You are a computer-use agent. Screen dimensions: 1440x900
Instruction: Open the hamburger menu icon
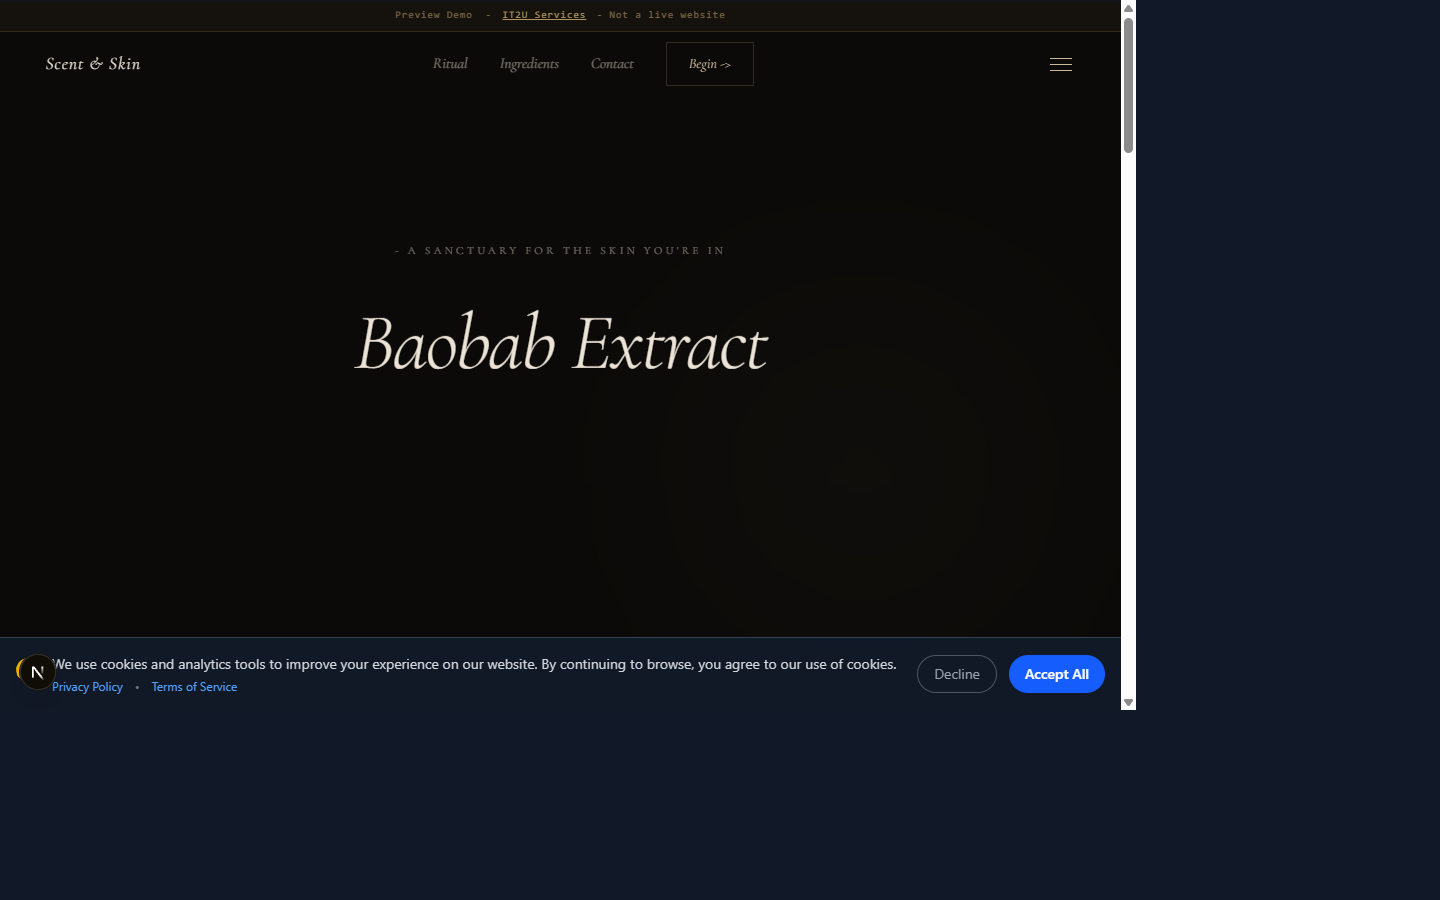click(x=1061, y=64)
